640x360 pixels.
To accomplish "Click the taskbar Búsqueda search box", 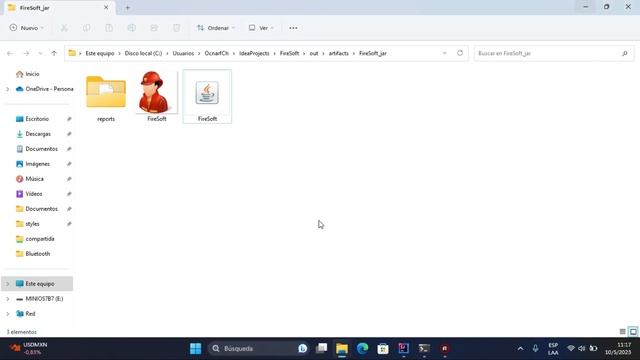I will coord(258,349).
